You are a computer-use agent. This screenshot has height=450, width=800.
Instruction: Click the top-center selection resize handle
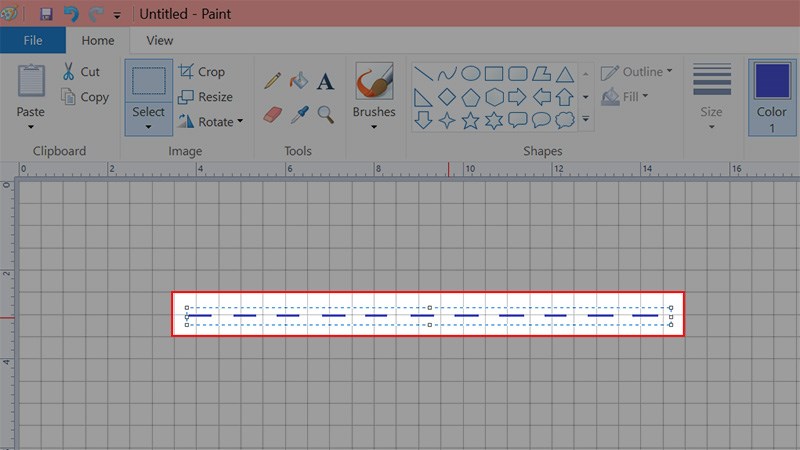pos(429,308)
